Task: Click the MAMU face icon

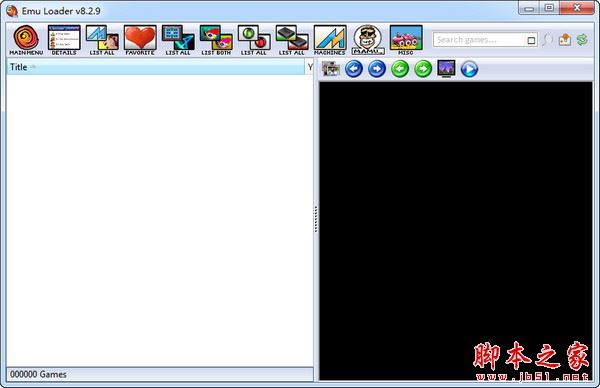Action: (x=368, y=40)
